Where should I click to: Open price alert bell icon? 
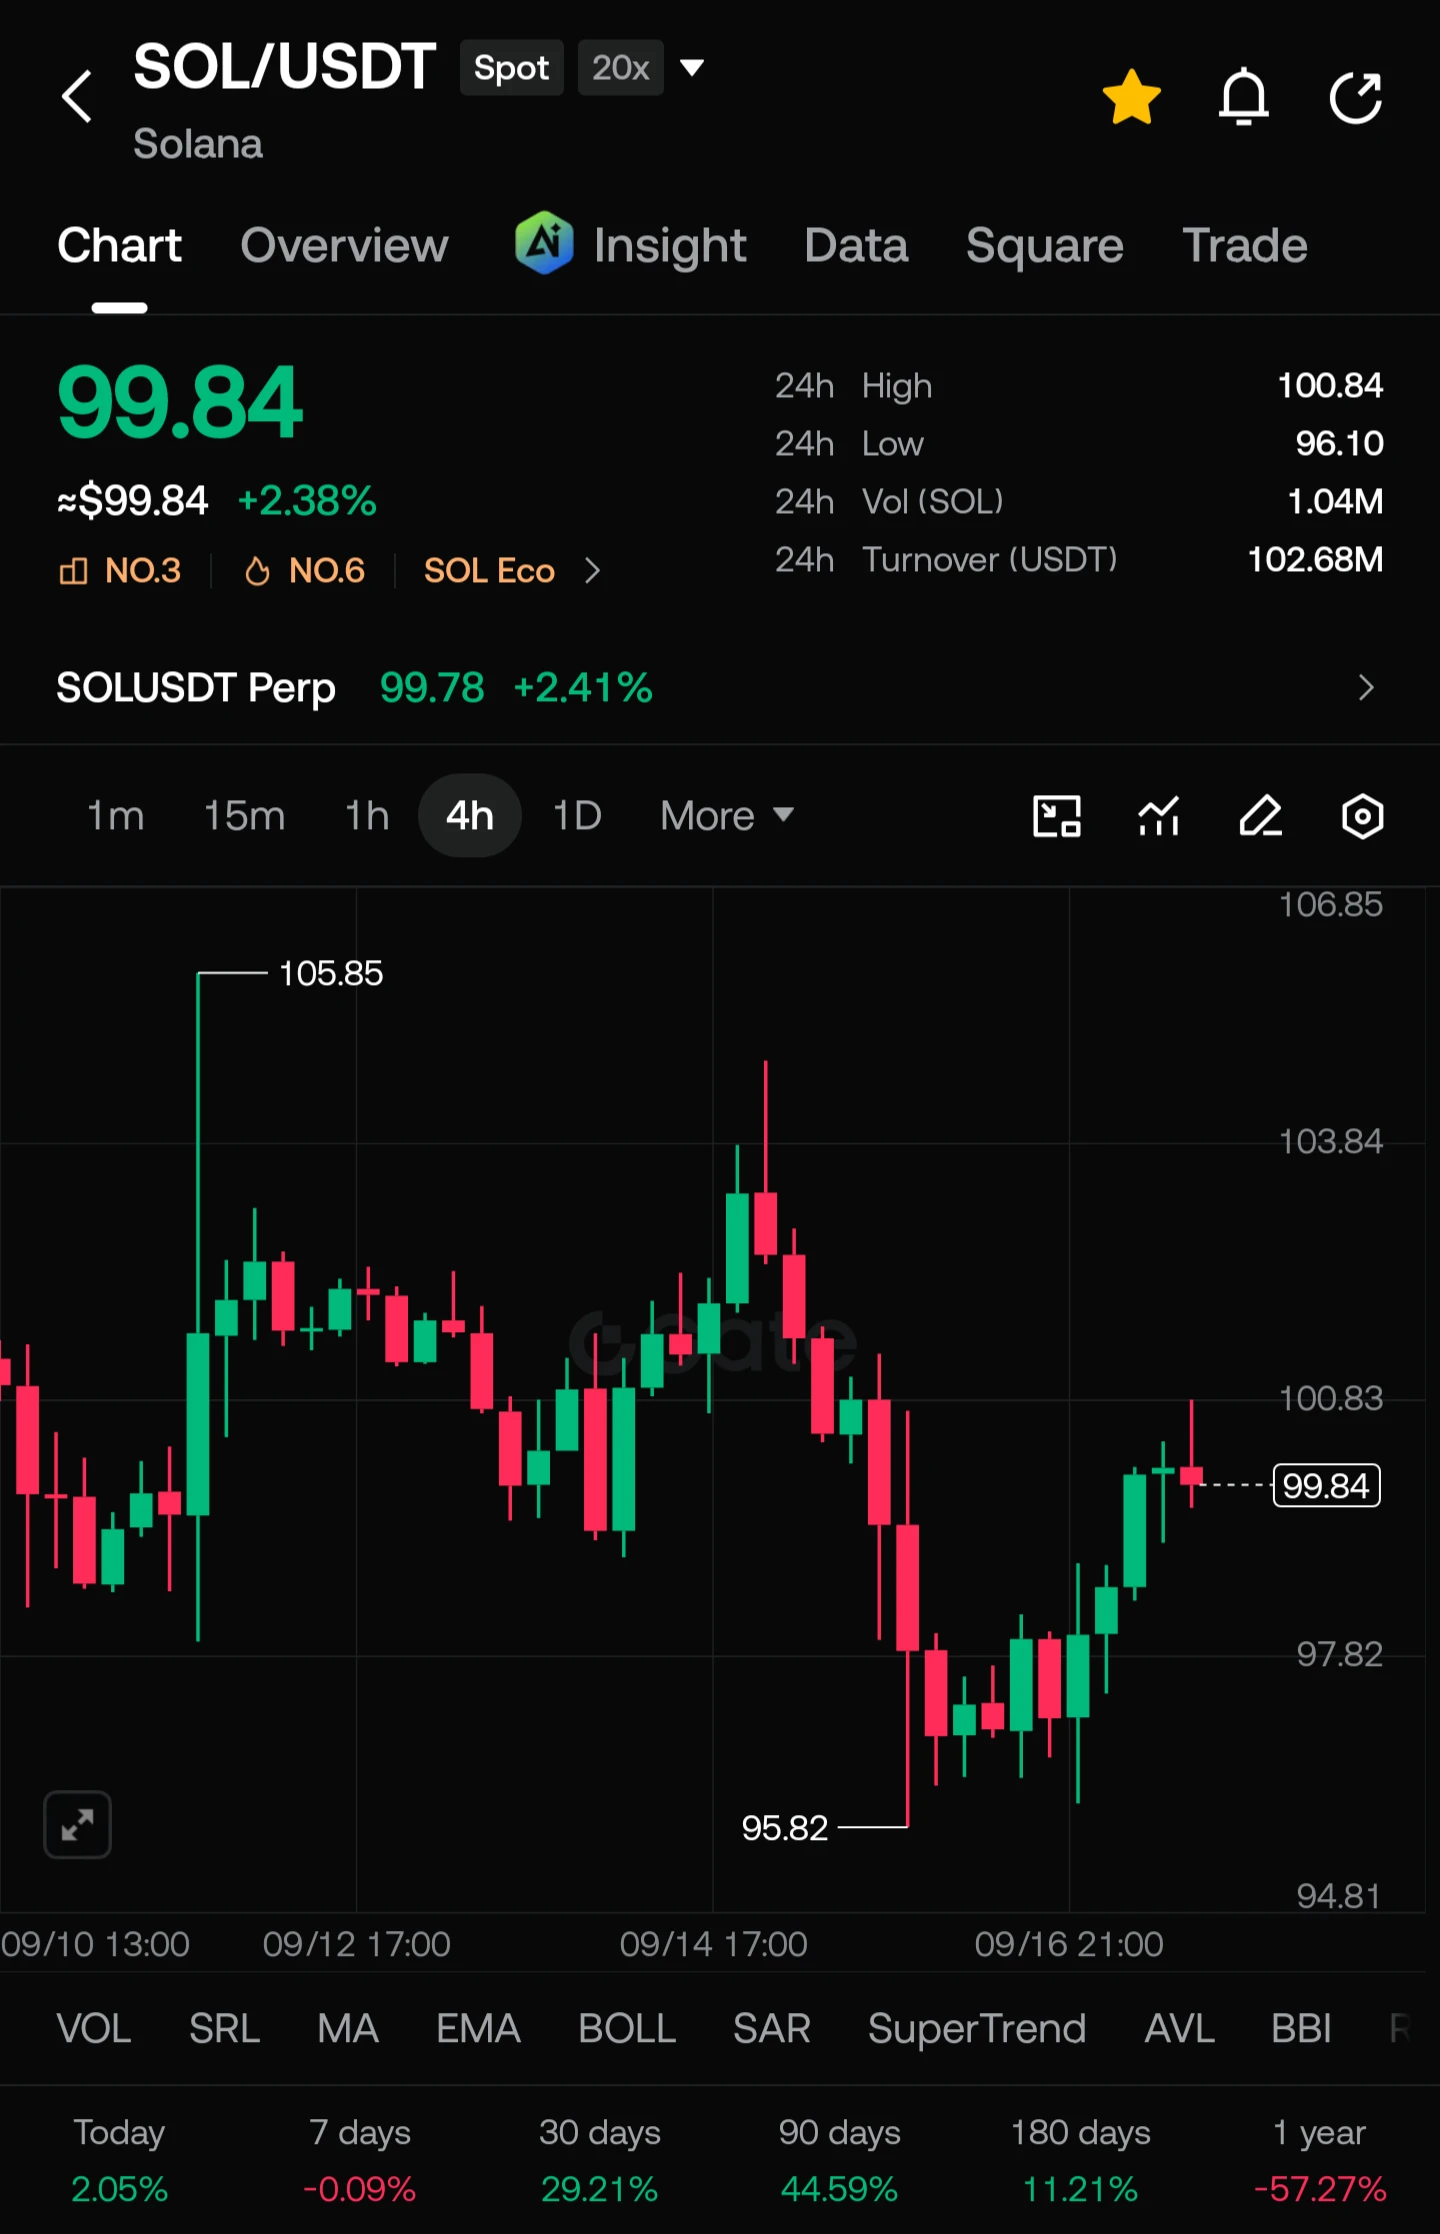1243,97
